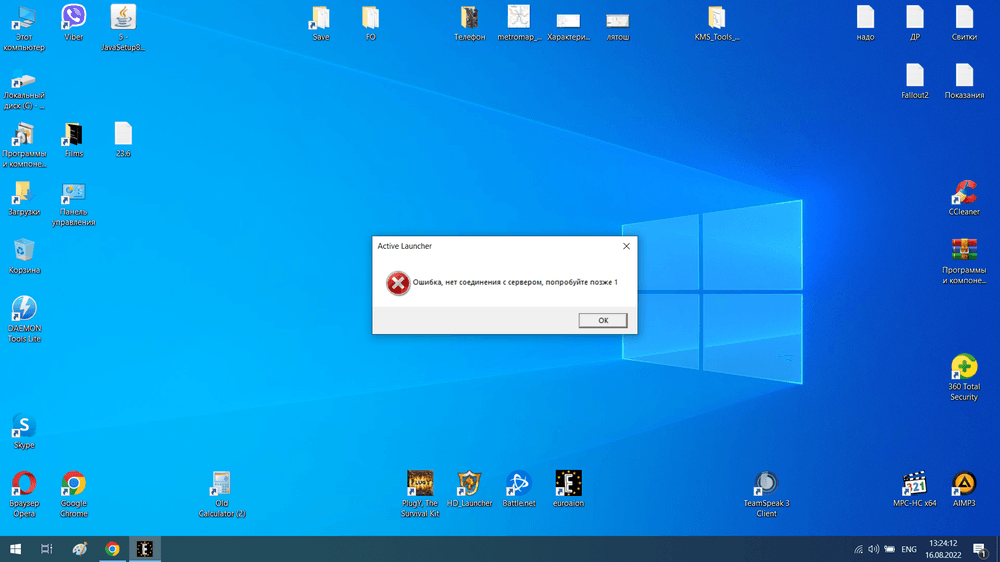Select the TeamSpeak 3 Client shortcut
This screenshot has width=1000, height=562.
pyautogui.click(x=766, y=485)
